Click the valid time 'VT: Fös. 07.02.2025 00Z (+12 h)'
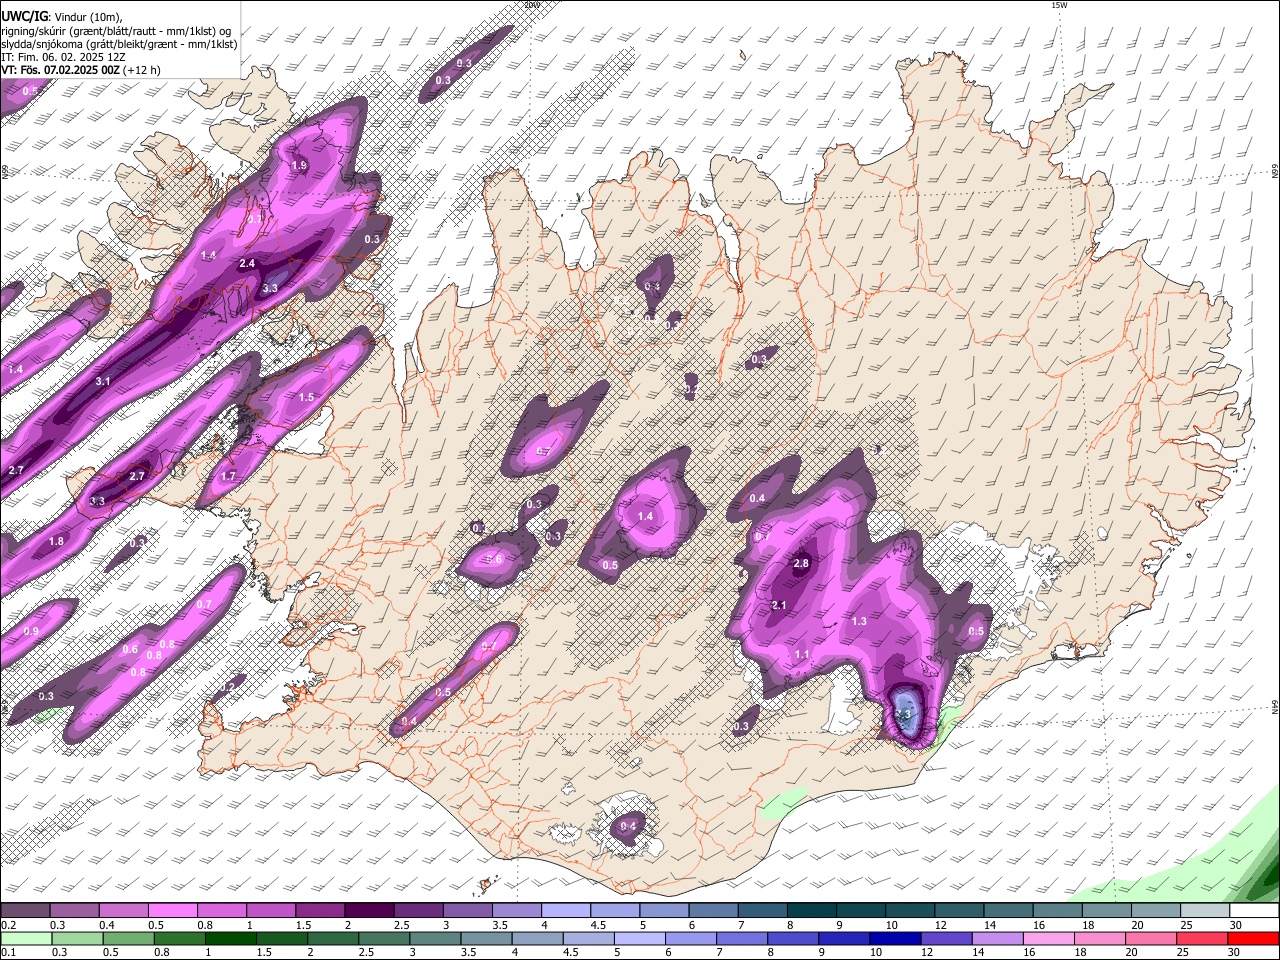1280x960 pixels. point(81,70)
